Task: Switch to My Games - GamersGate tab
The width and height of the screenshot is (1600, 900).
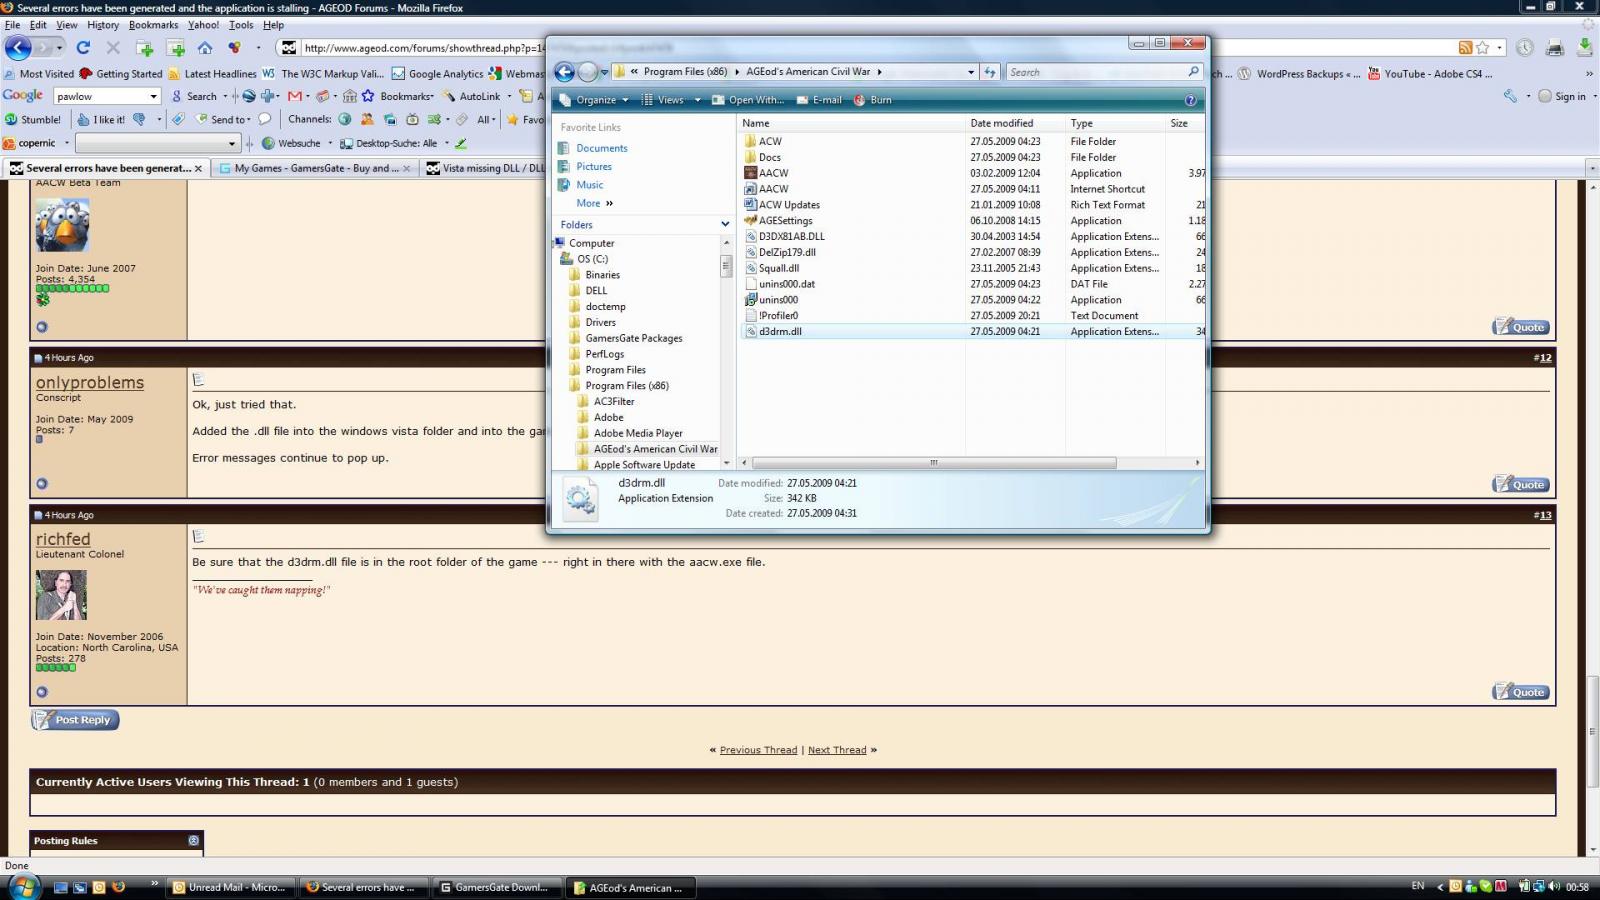Action: [315, 168]
